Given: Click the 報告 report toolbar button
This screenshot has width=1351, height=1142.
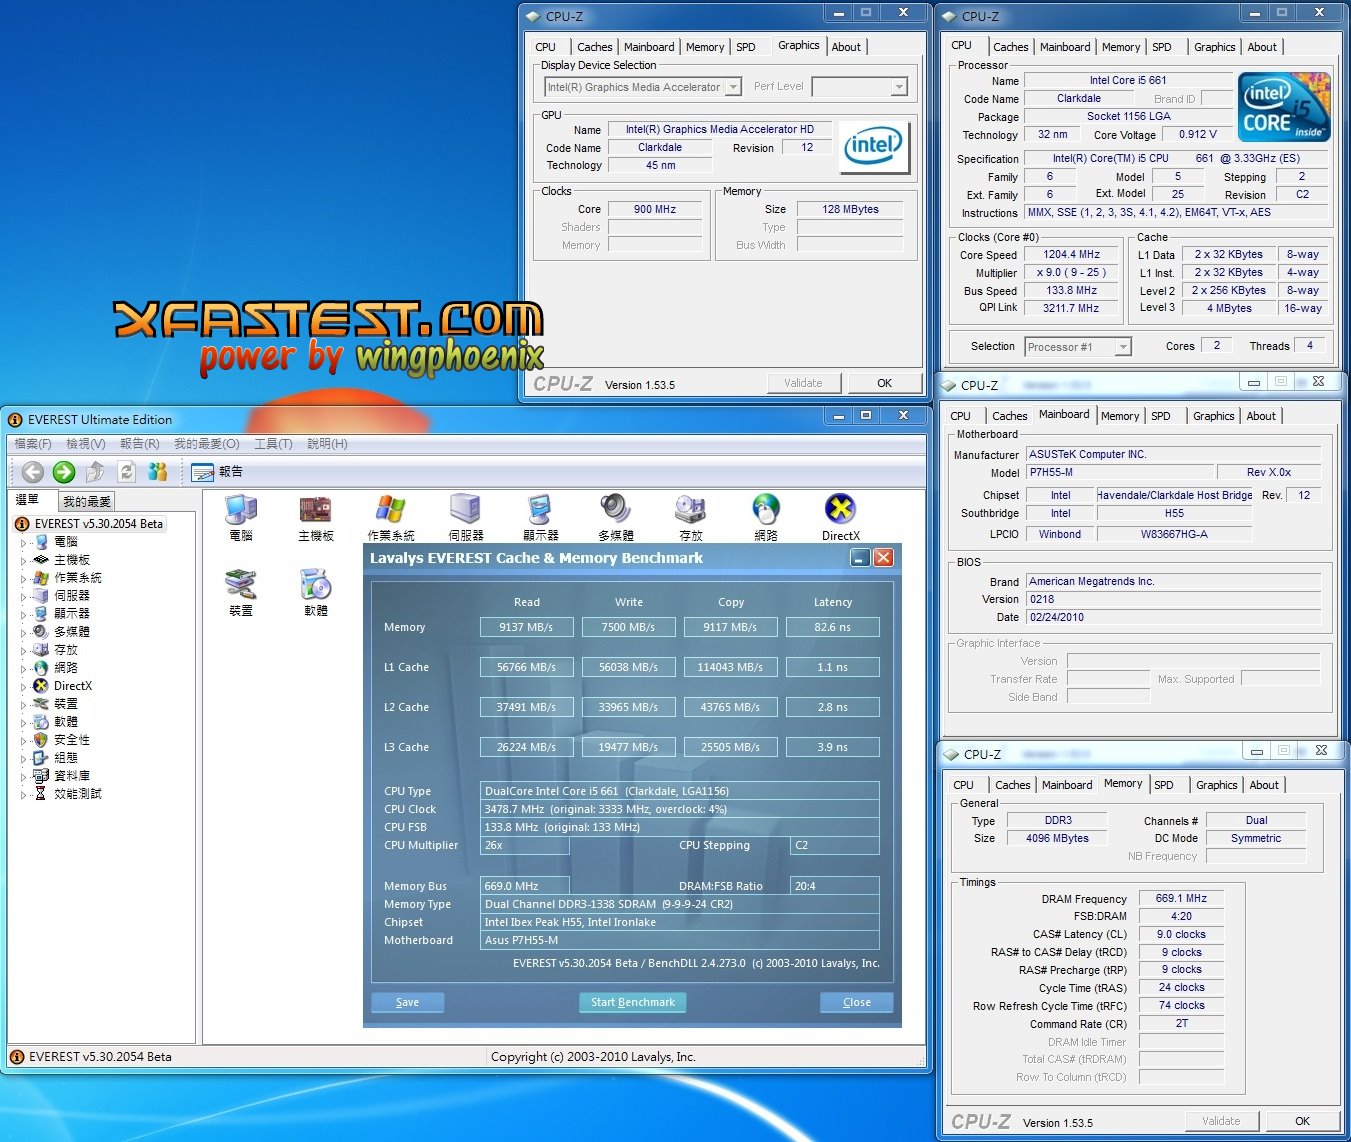Looking at the screenshot, I should 217,472.
